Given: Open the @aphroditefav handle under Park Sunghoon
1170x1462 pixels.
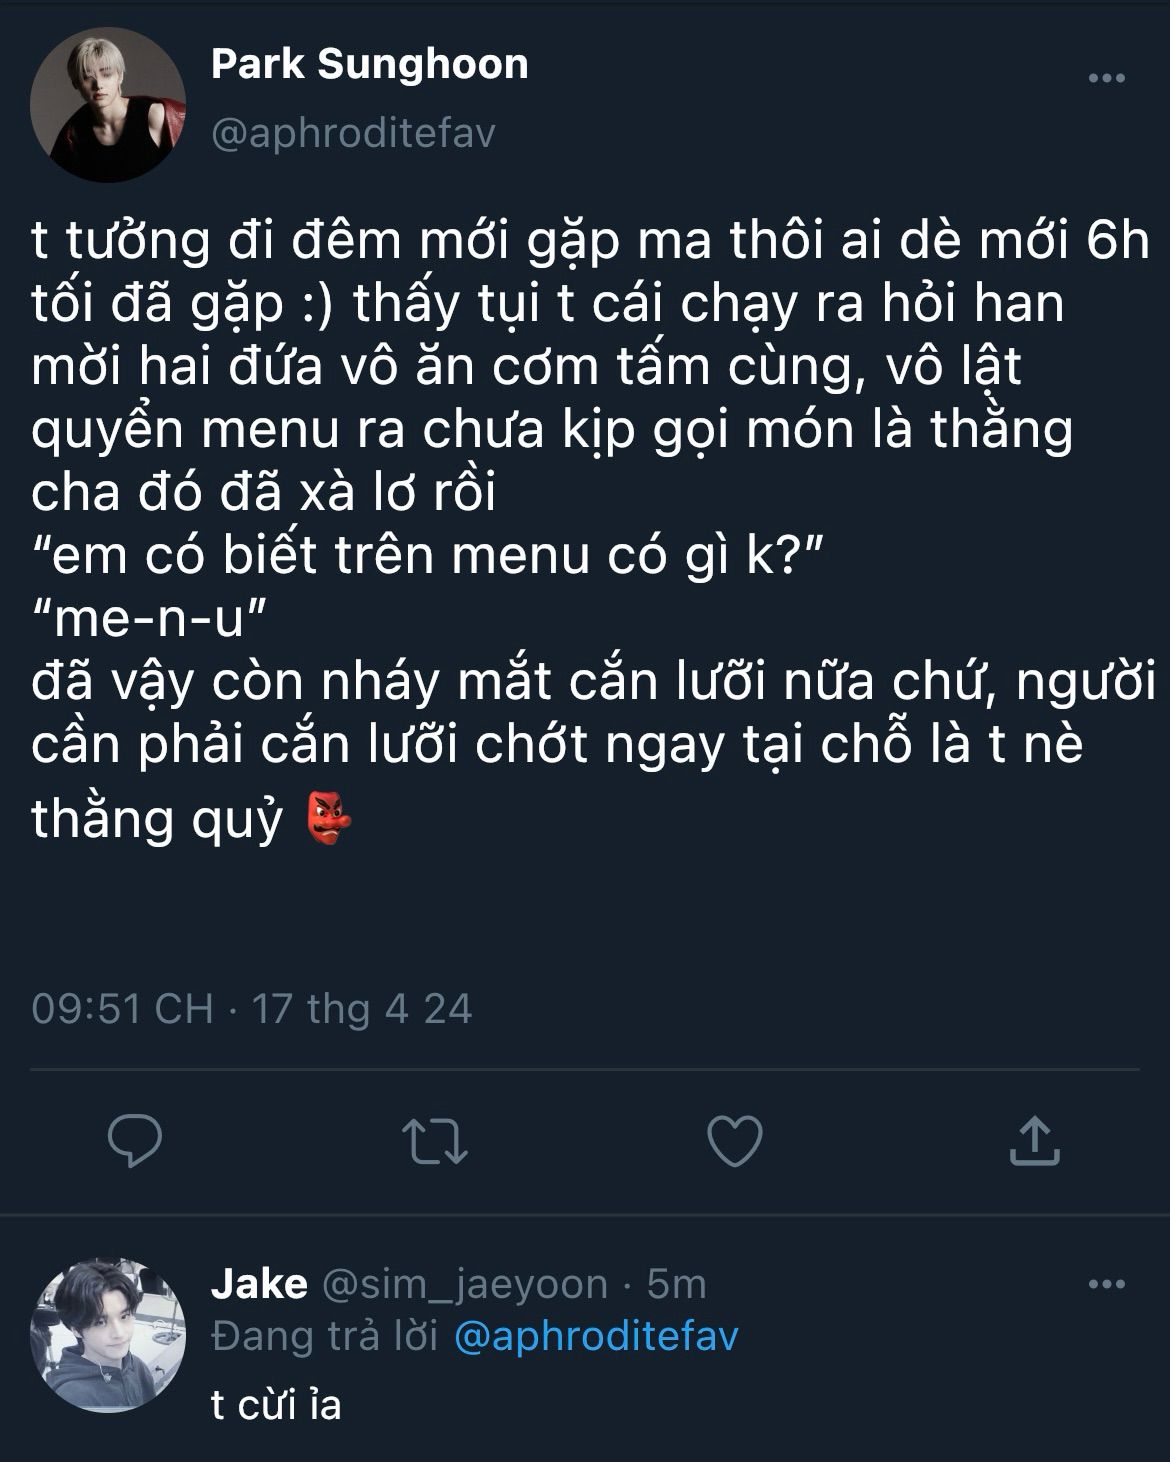Looking at the screenshot, I should pyautogui.click(x=354, y=133).
